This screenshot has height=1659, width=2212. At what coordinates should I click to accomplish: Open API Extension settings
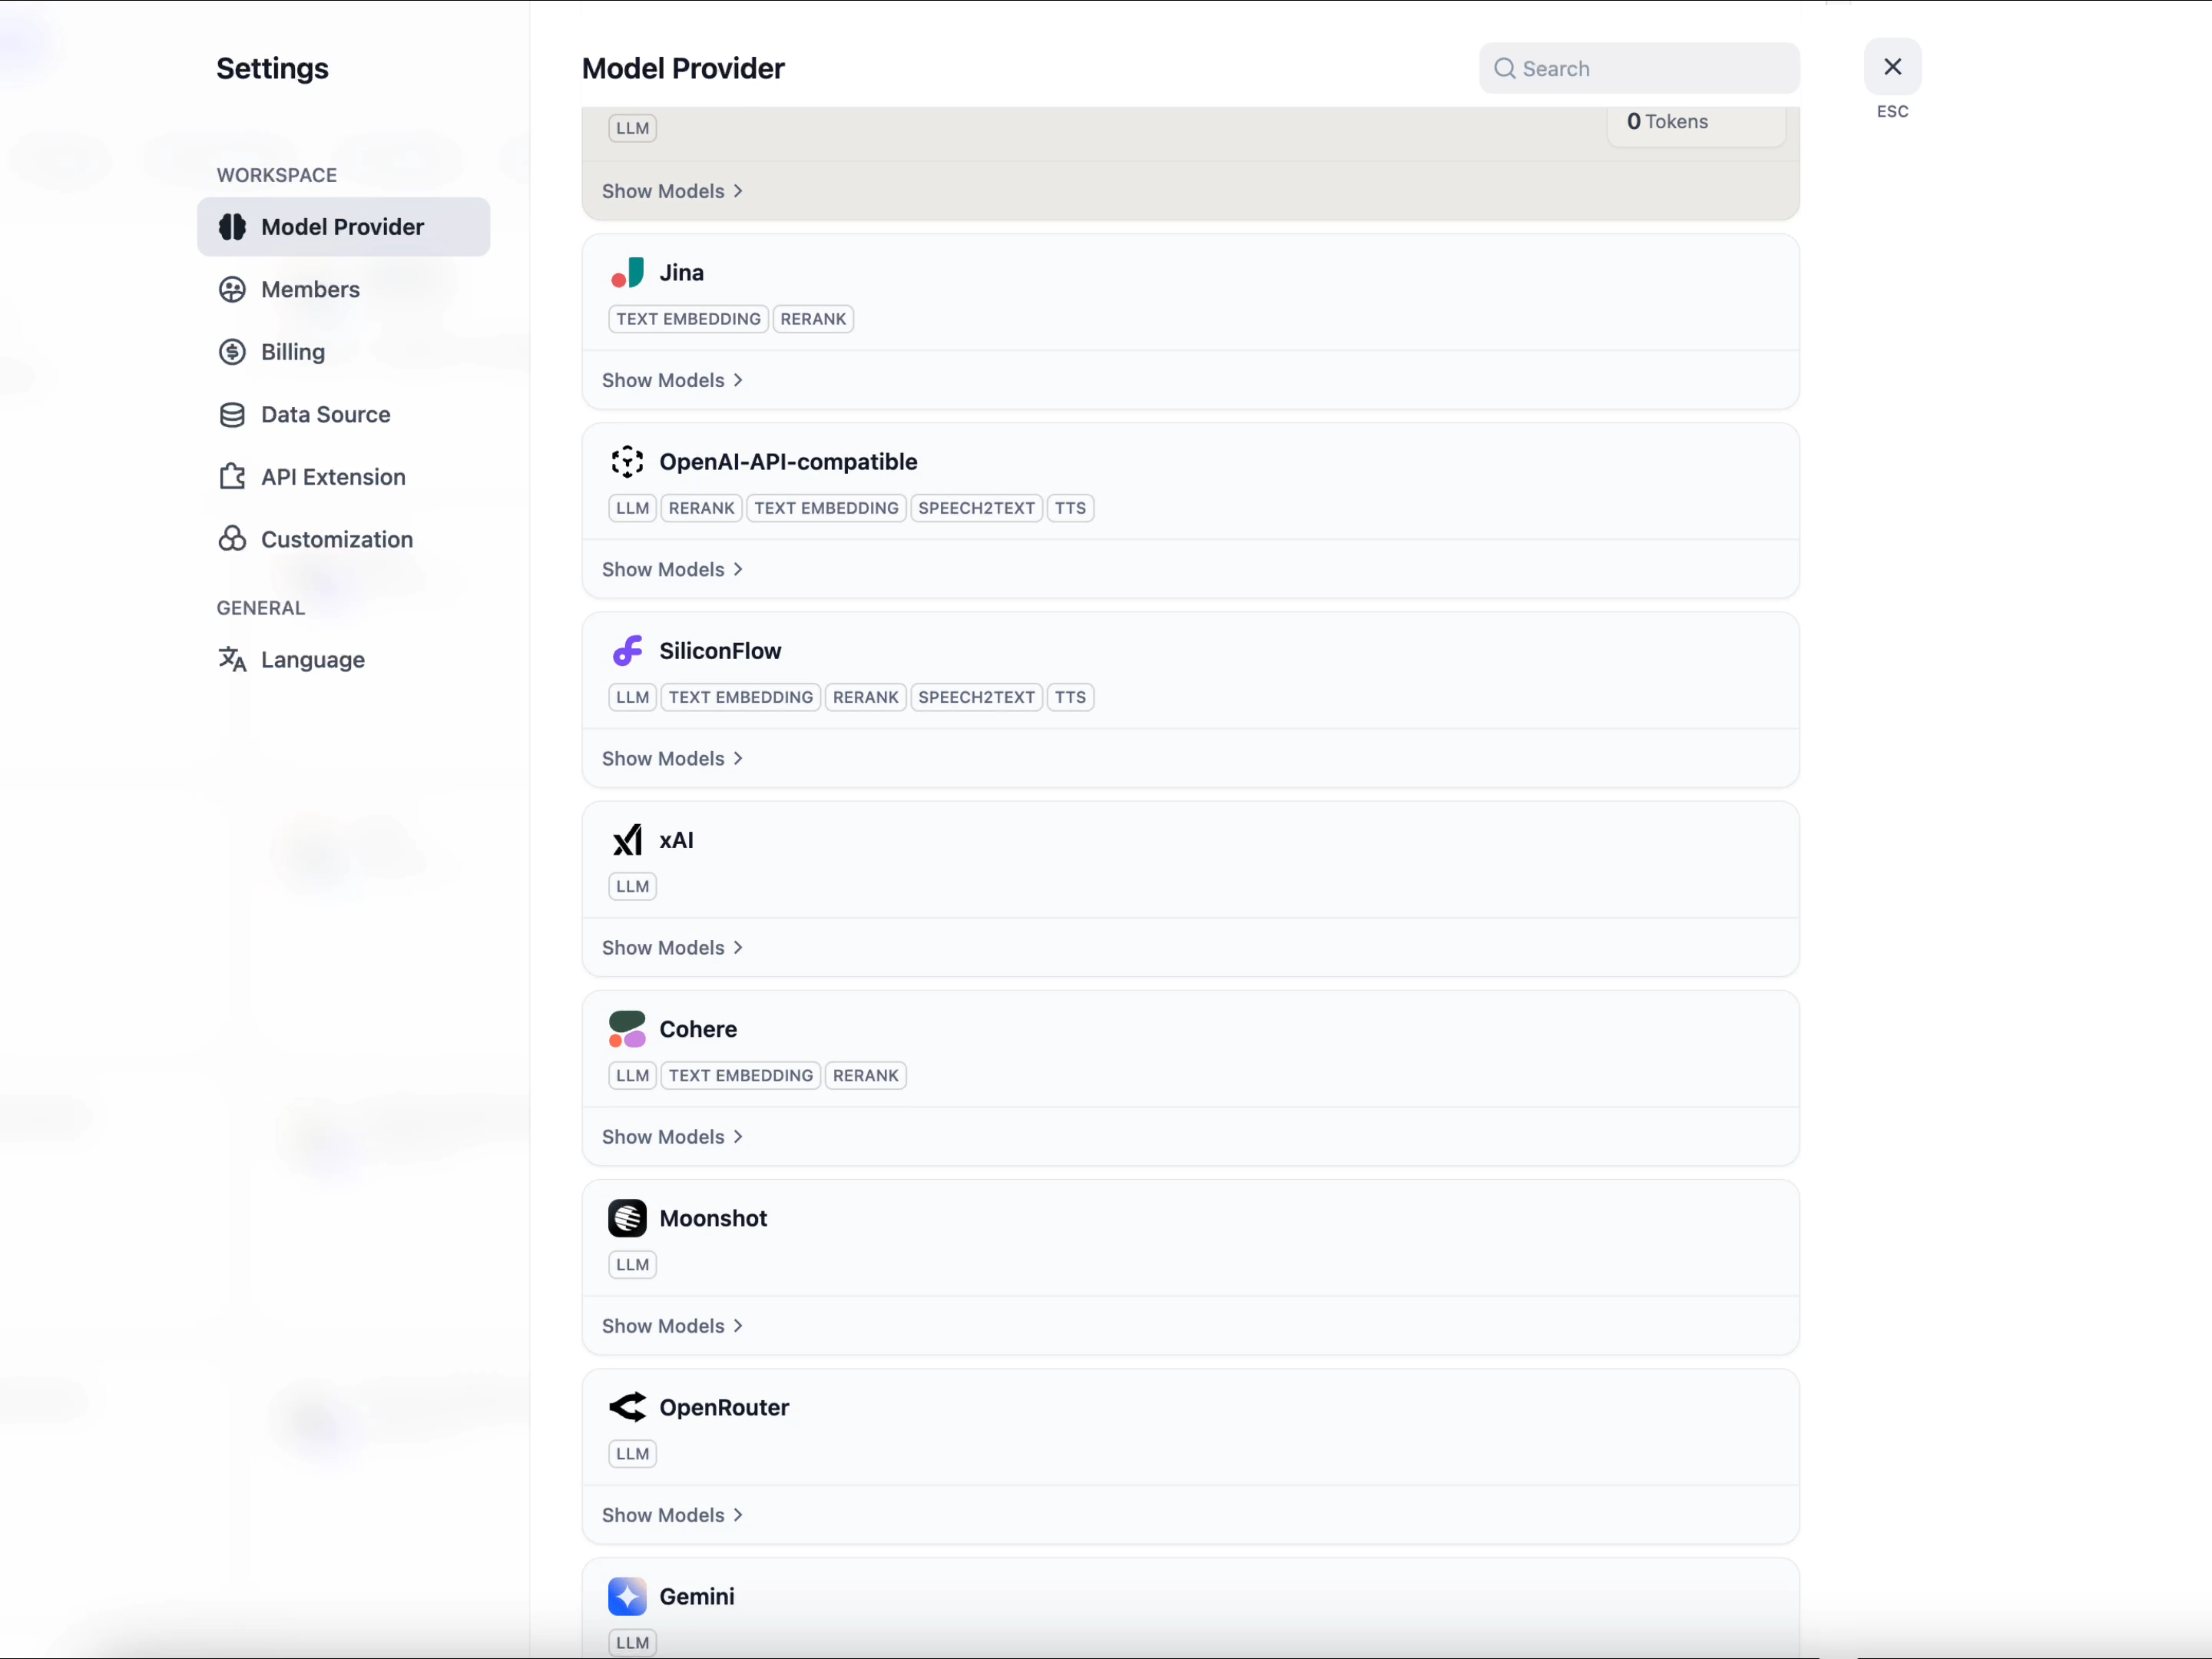[x=333, y=477]
